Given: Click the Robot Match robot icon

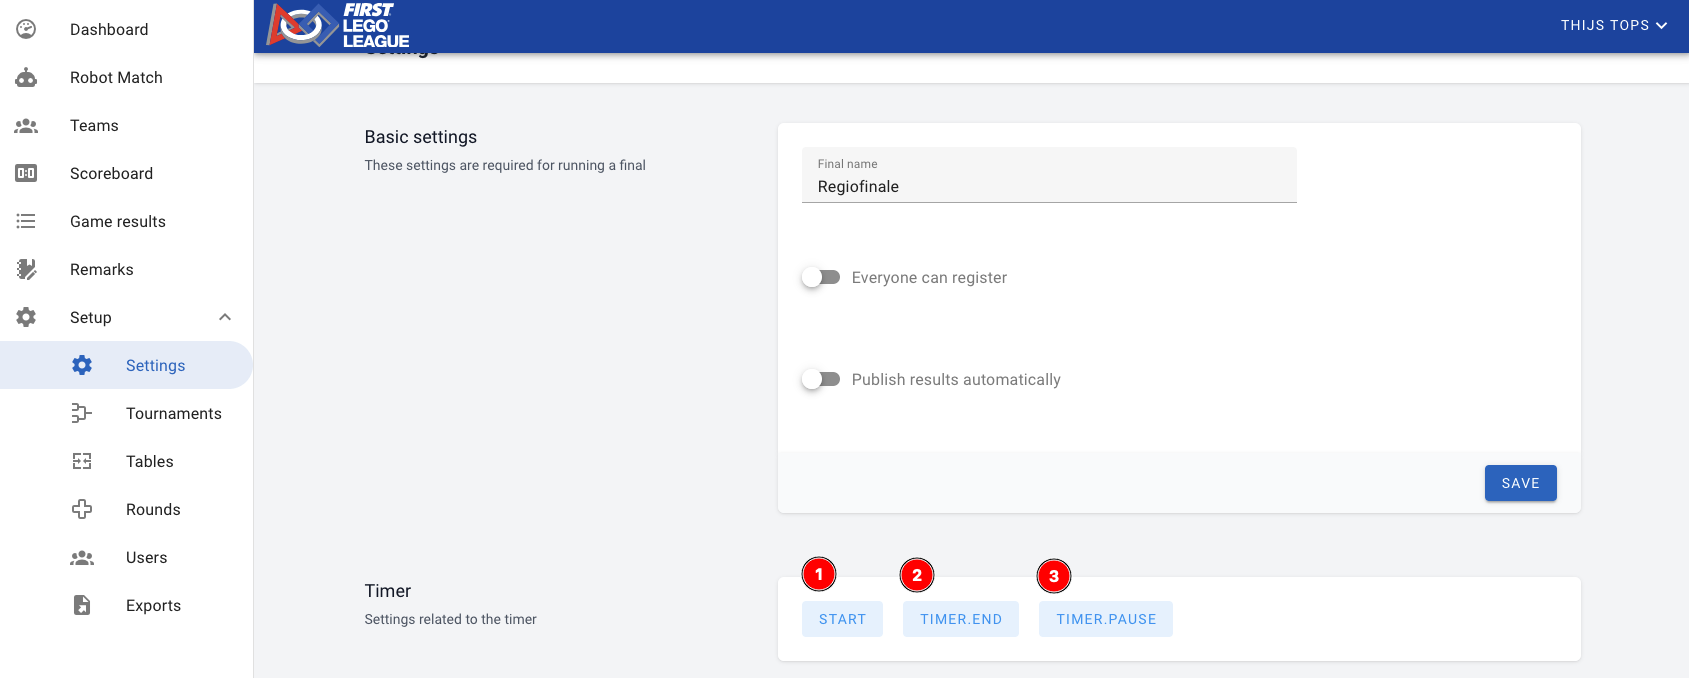Looking at the screenshot, I should [x=26, y=78].
